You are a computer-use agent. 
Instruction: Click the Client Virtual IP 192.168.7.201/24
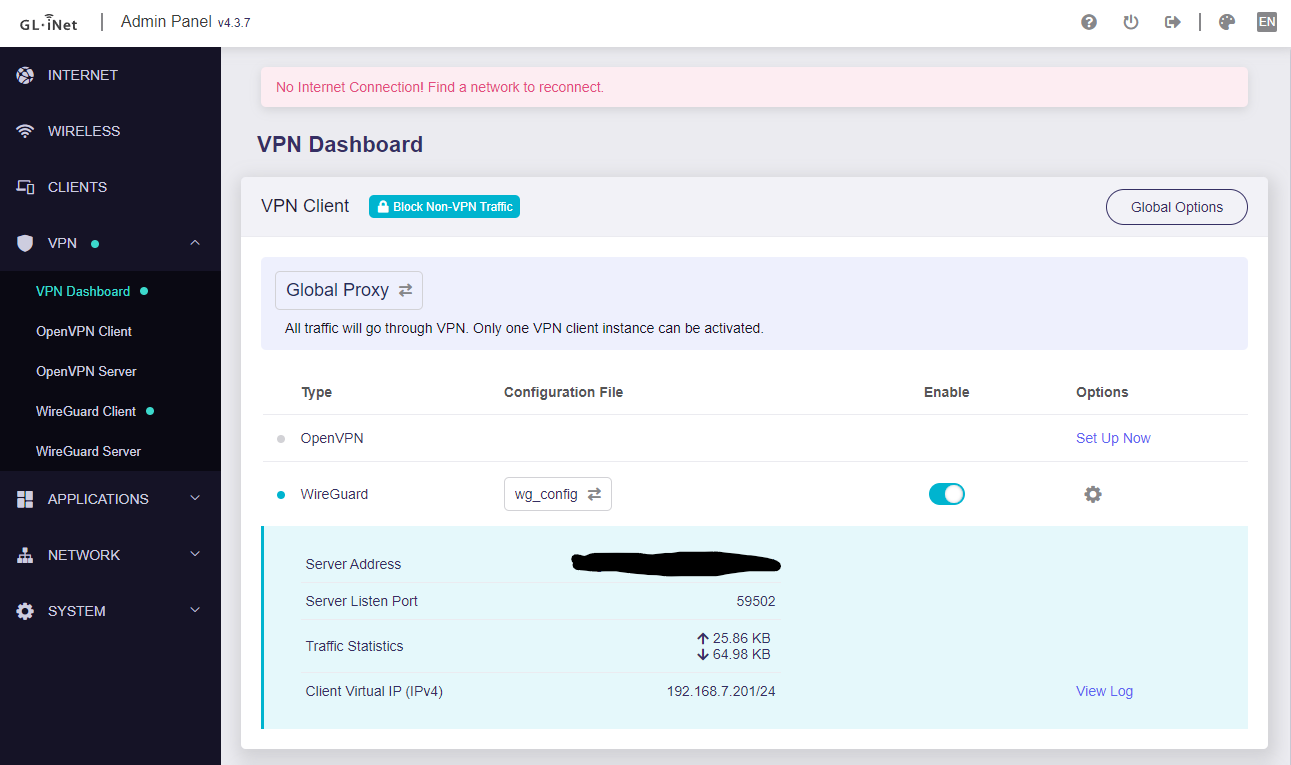tap(721, 691)
